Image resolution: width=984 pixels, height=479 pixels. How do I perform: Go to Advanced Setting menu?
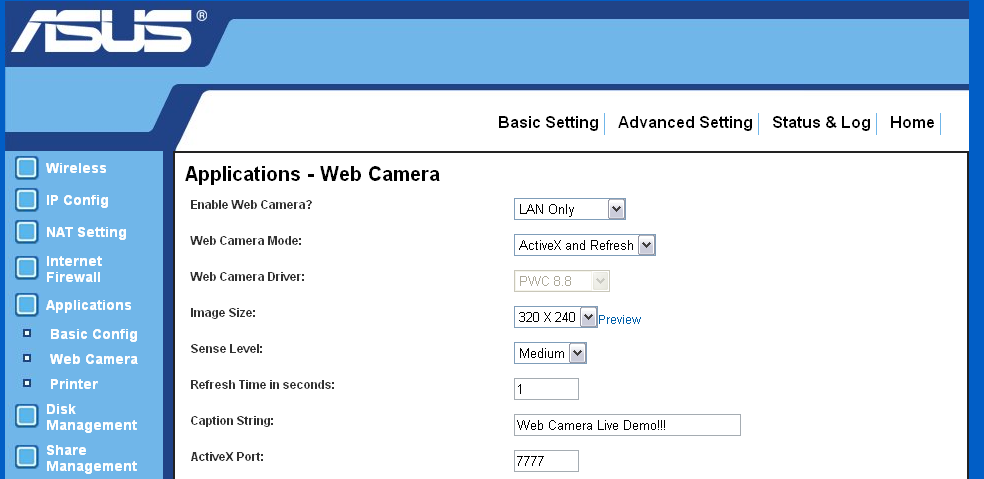point(685,123)
